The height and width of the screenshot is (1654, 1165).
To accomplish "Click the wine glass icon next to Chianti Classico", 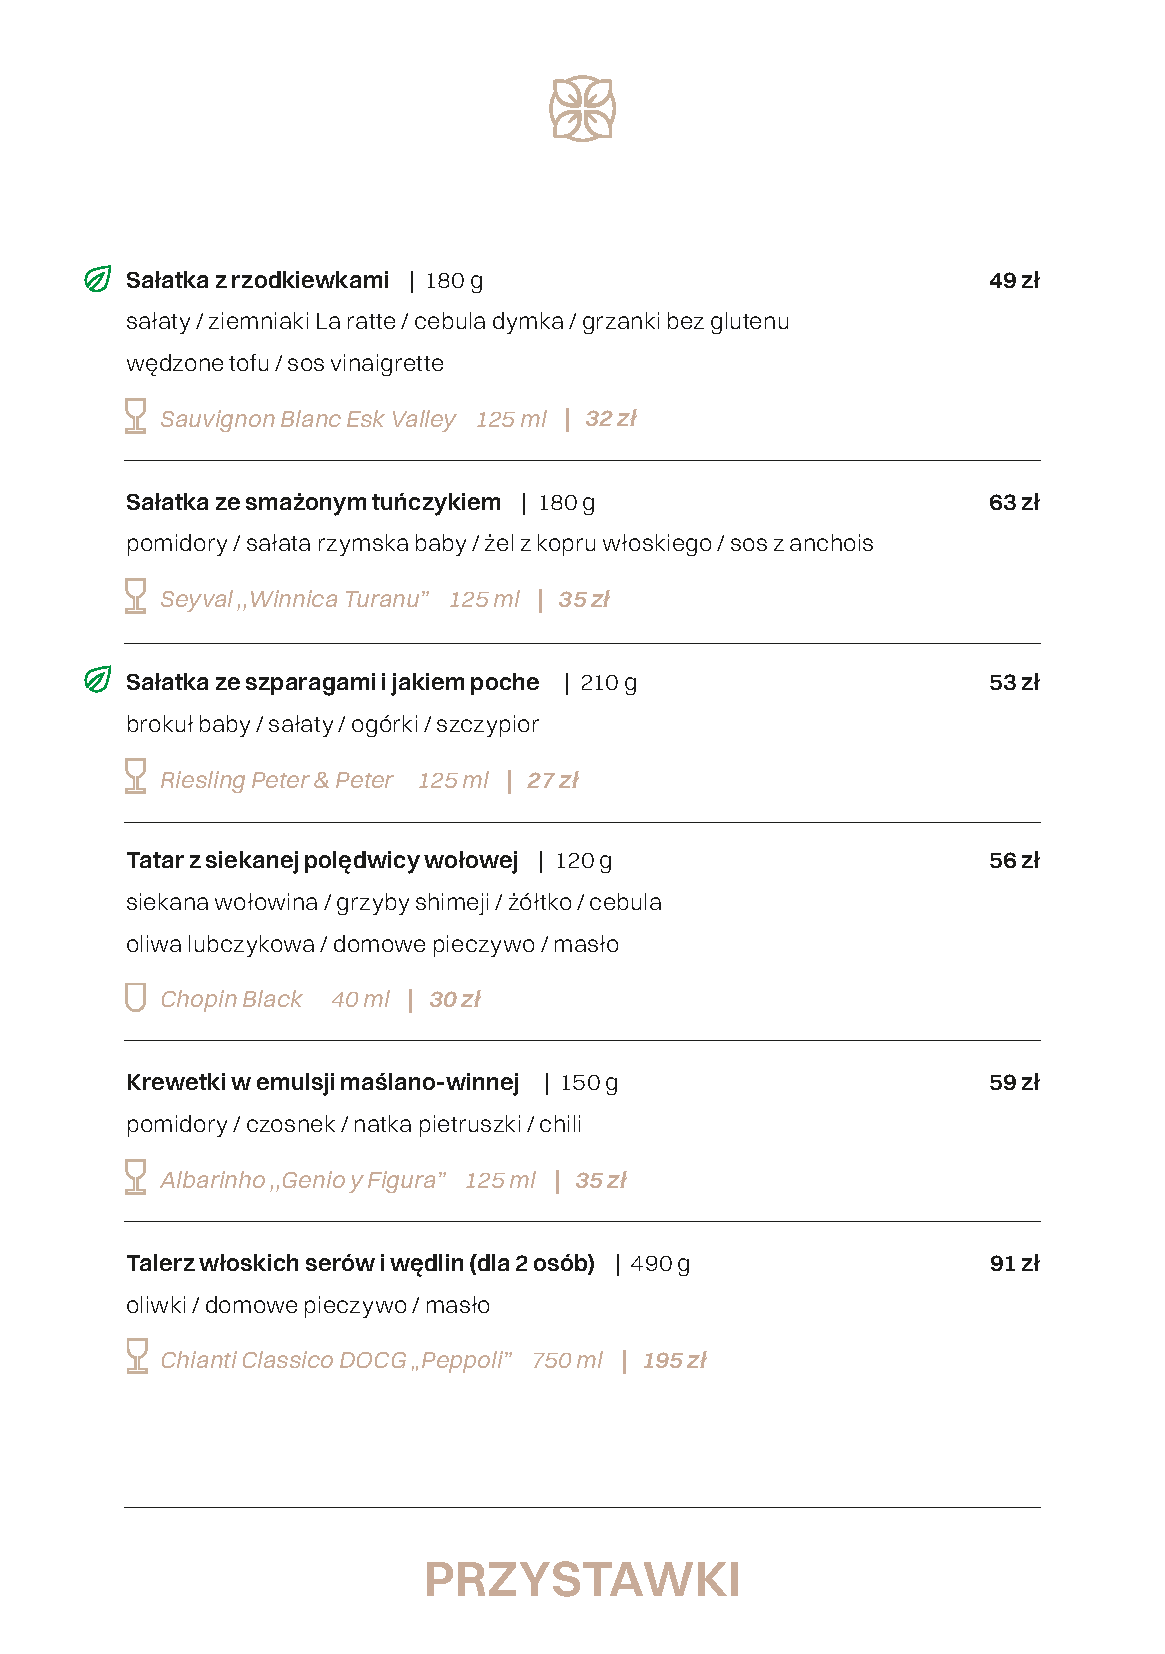I will pyautogui.click(x=137, y=1357).
